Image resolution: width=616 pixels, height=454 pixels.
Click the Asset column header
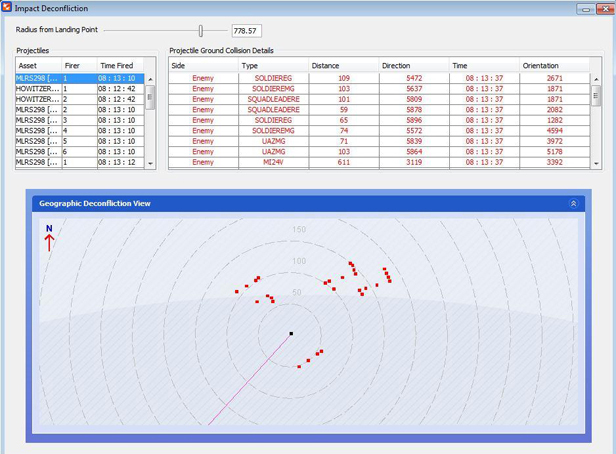[x=38, y=66]
